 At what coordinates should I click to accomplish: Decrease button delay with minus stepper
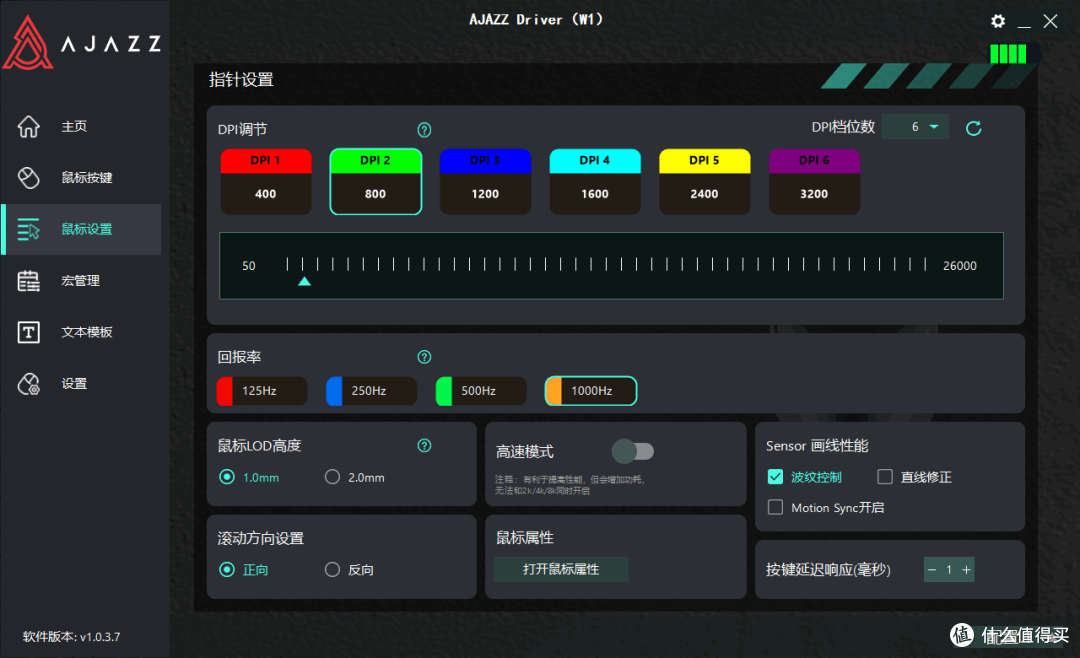(x=932, y=570)
